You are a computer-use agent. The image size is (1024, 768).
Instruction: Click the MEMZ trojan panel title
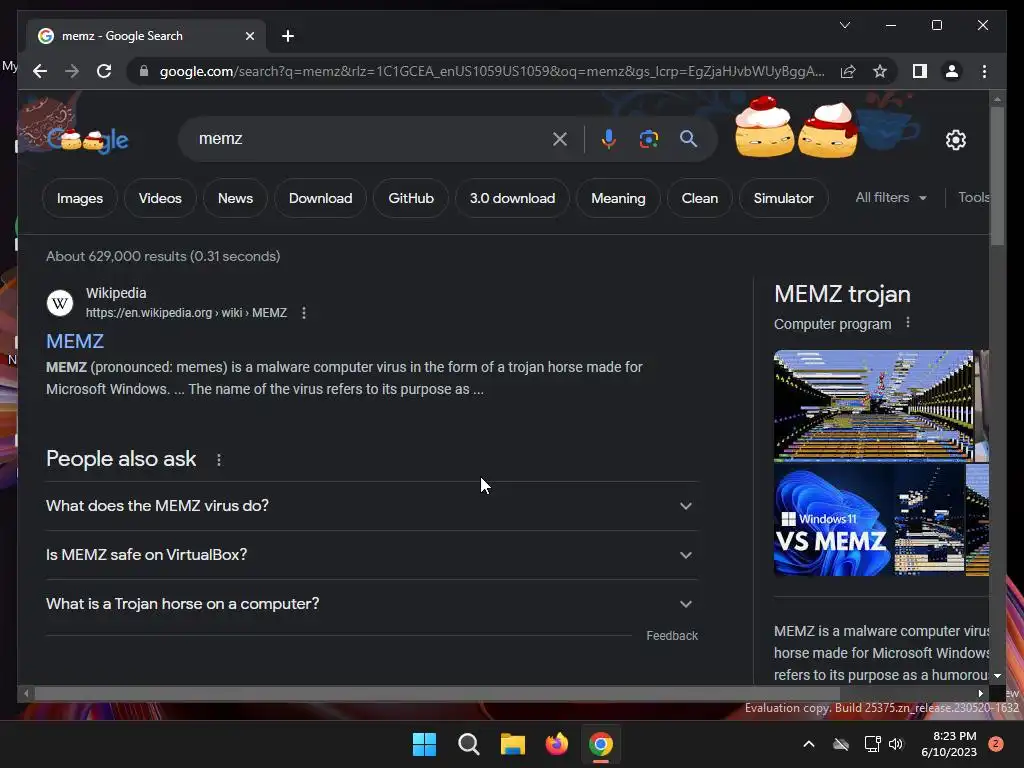click(x=842, y=294)
